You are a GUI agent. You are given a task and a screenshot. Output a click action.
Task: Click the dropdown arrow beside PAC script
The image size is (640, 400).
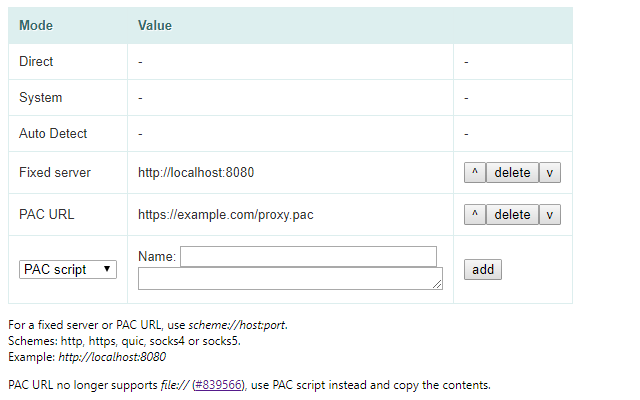click(x=107, y=269)
